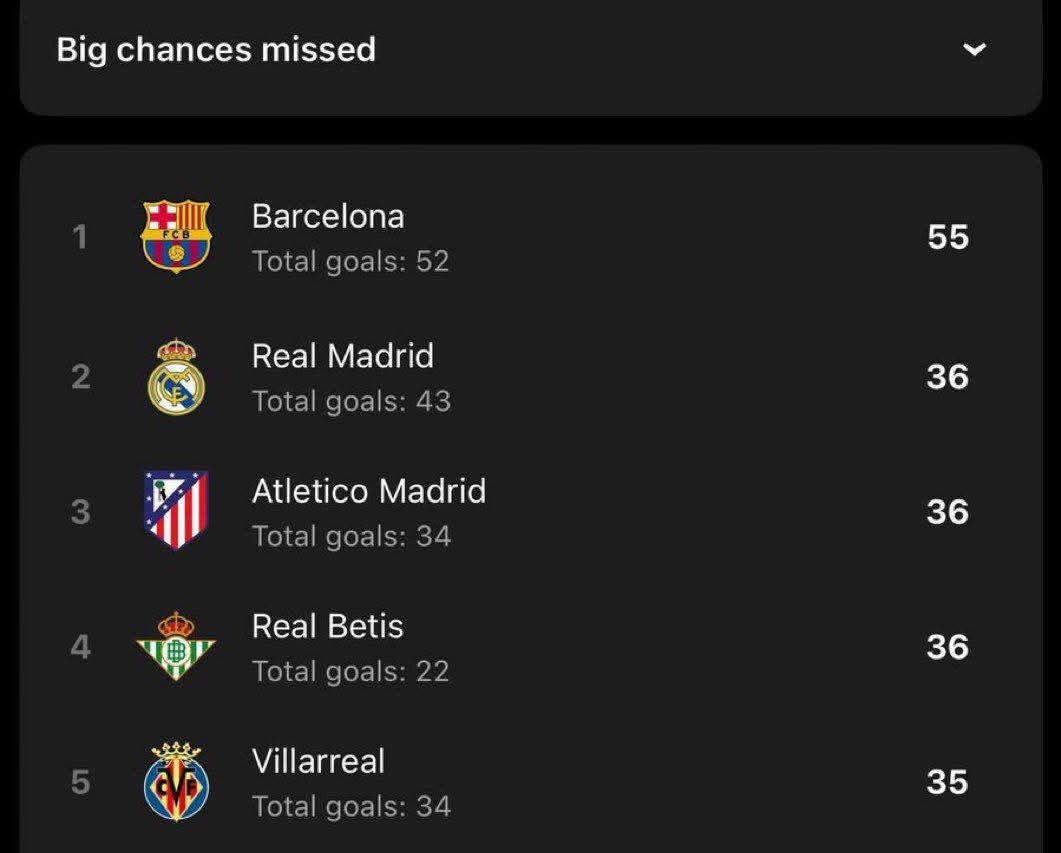Click Barcelona's Total goals: 52 text

pyautogui.click(x=350, y=262)
